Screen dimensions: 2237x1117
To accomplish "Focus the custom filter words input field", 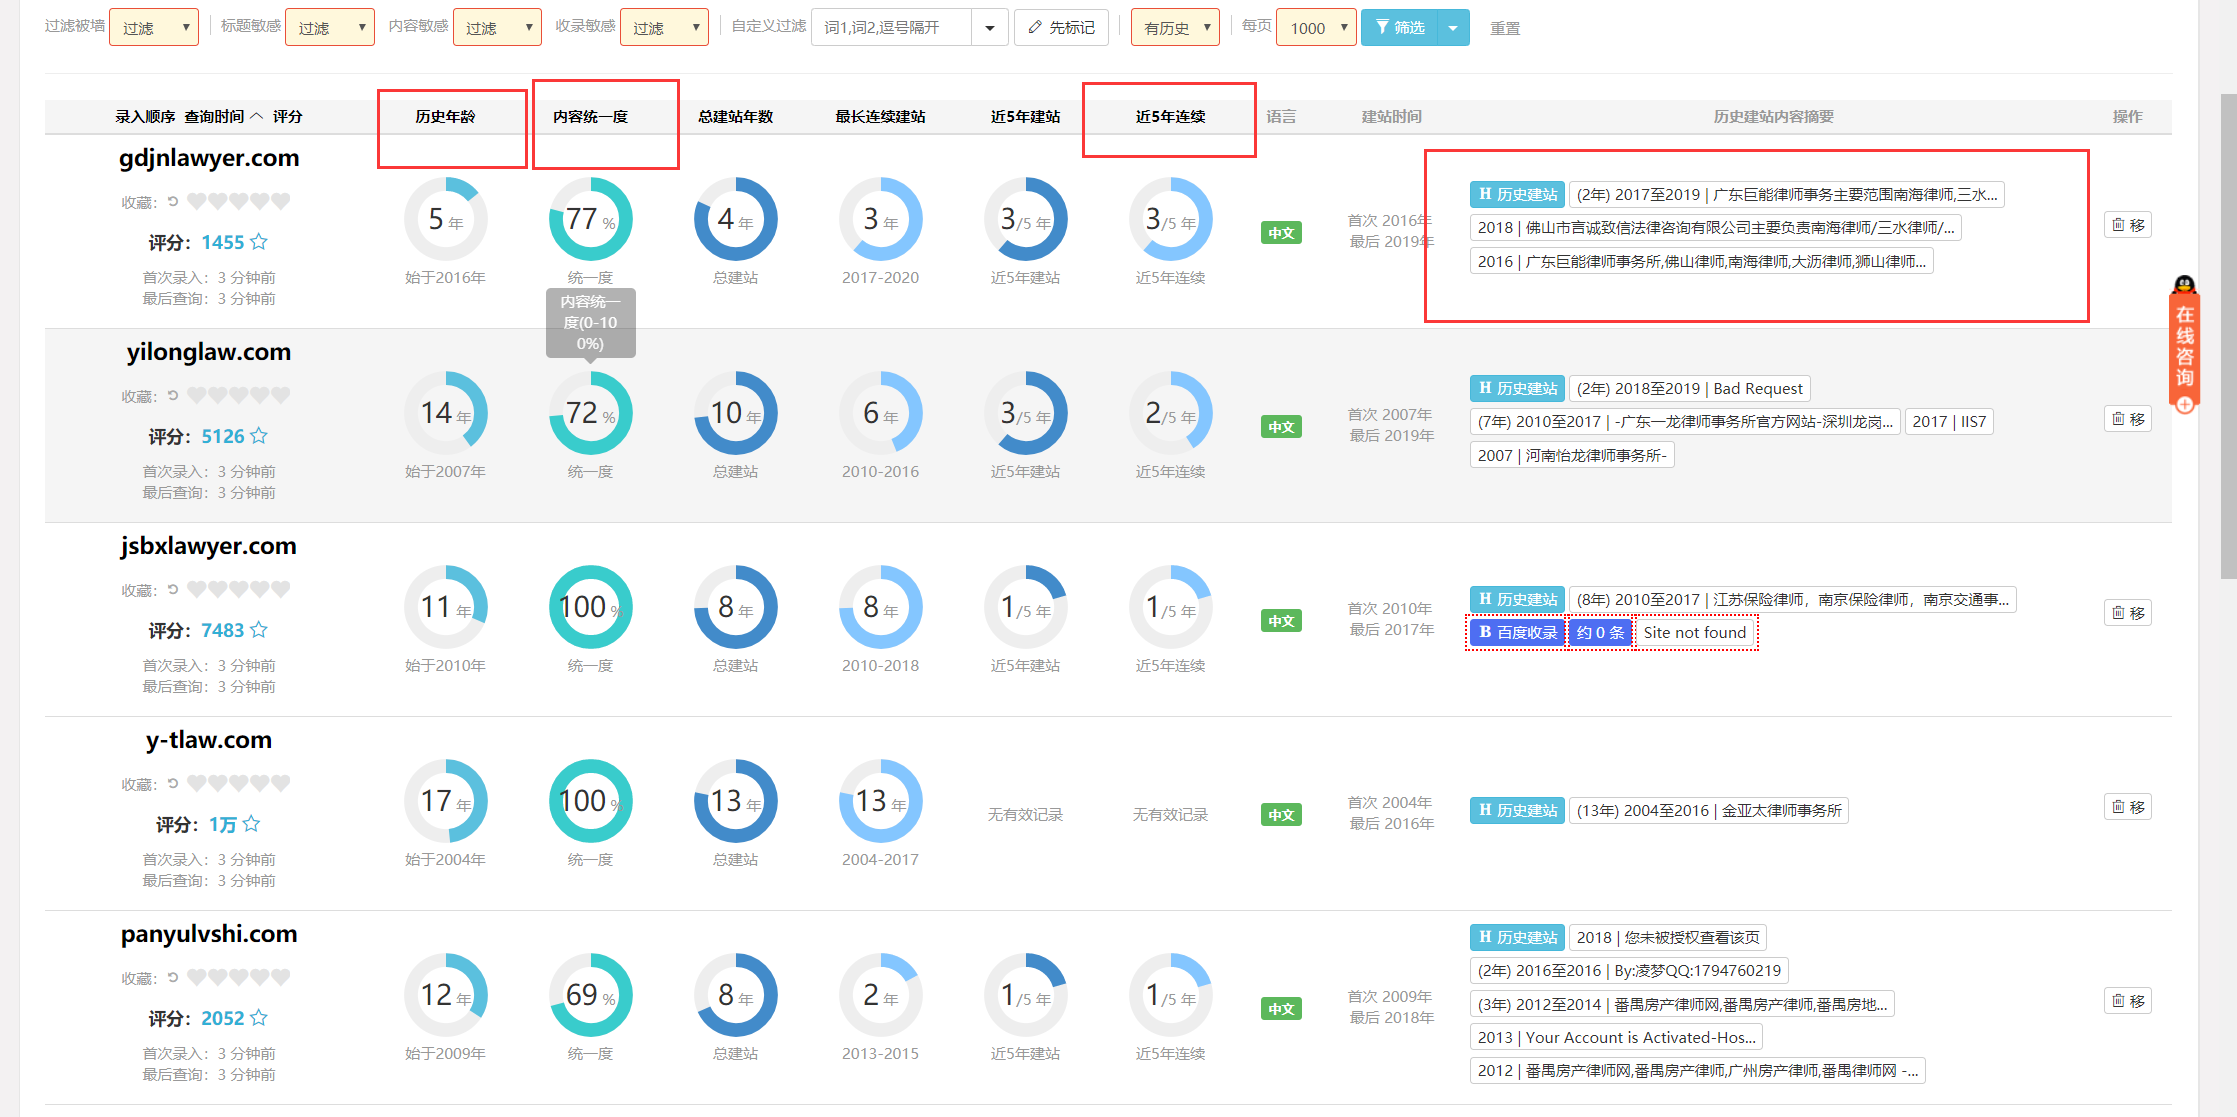I will (891, 28).
